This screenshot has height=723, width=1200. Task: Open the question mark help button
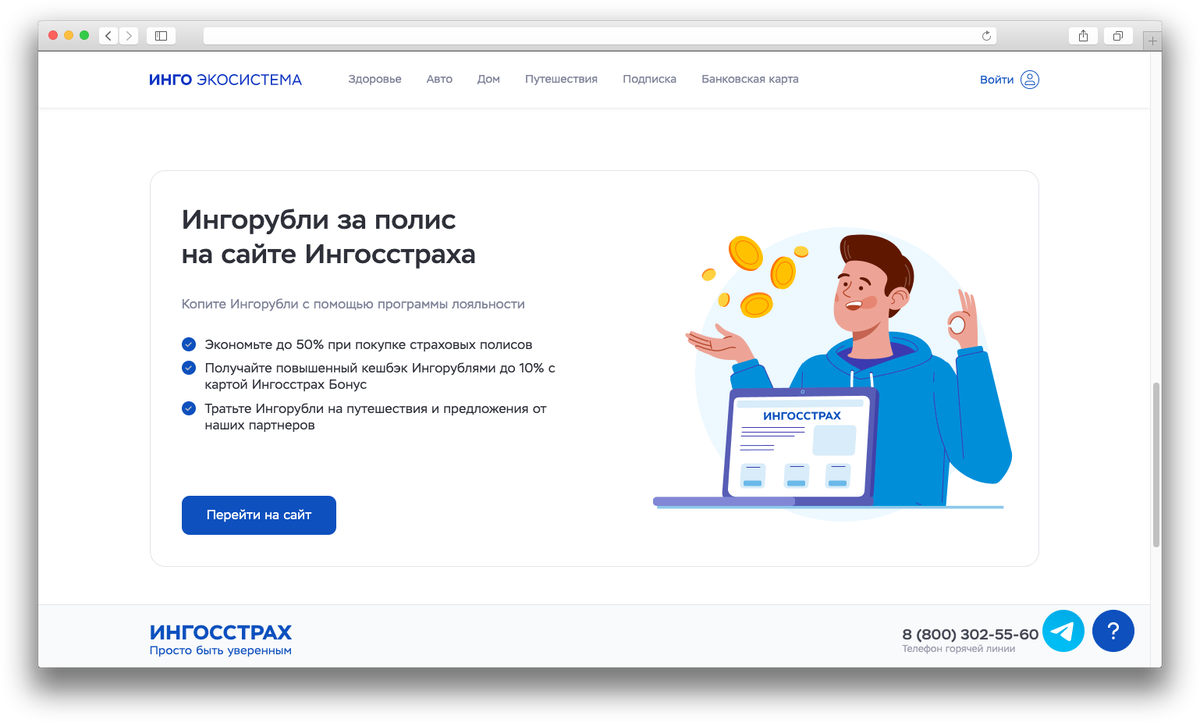[x=1113, y=631]
